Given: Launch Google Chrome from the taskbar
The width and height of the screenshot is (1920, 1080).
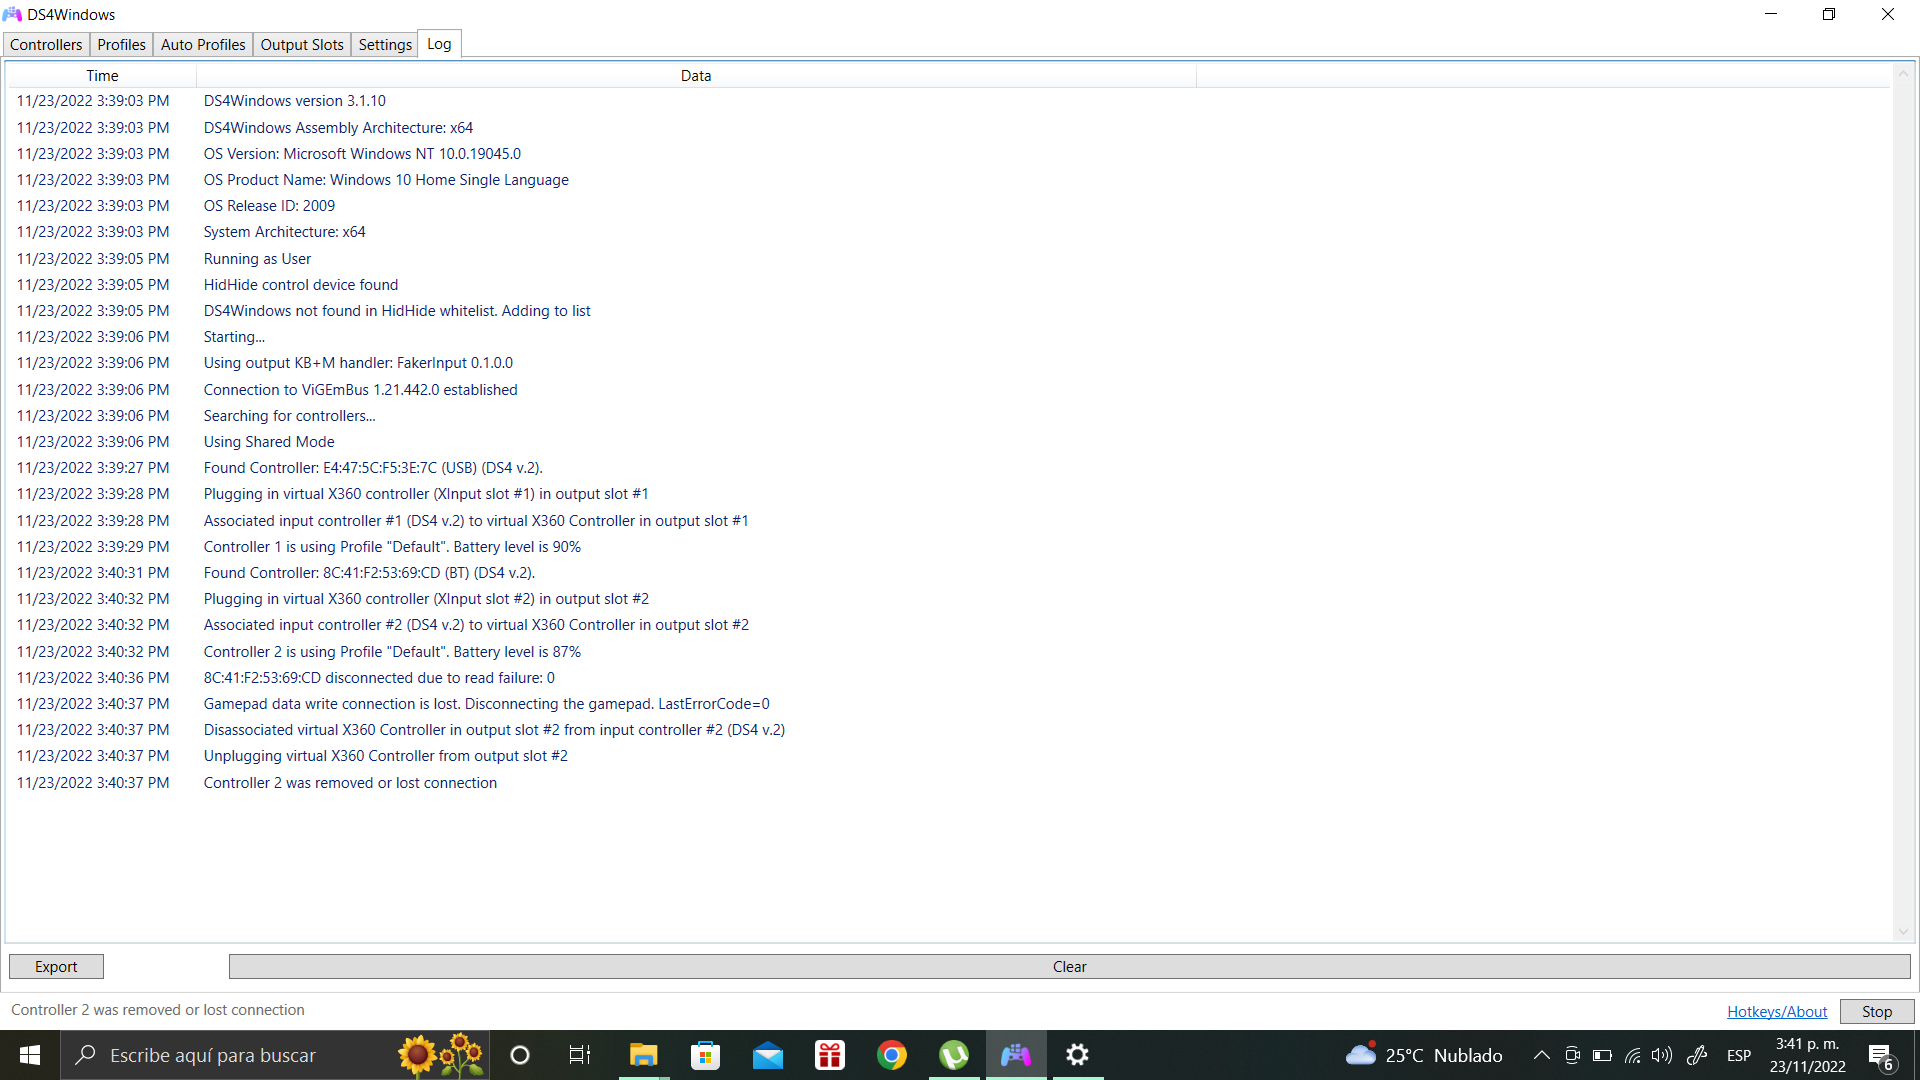Looking at the screenshot, I should click(892, 1055).
